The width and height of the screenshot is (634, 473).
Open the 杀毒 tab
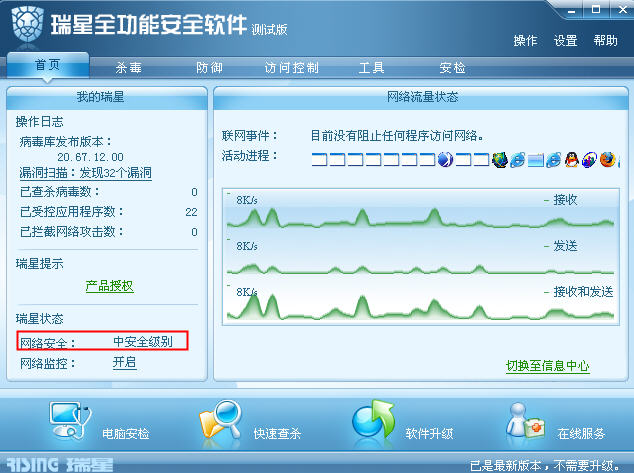point(129,68)
